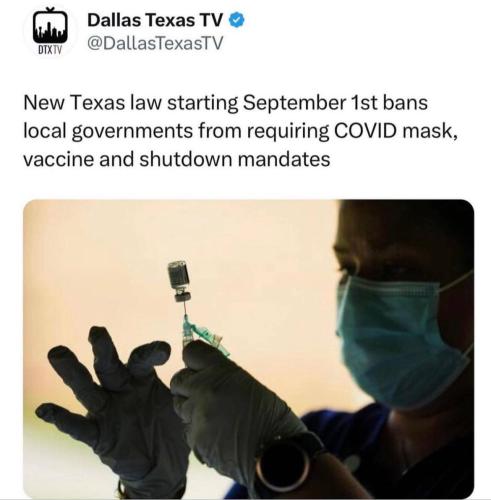
Task: Click the tweet text about Texas law
Action: click(x=240, y=131)
